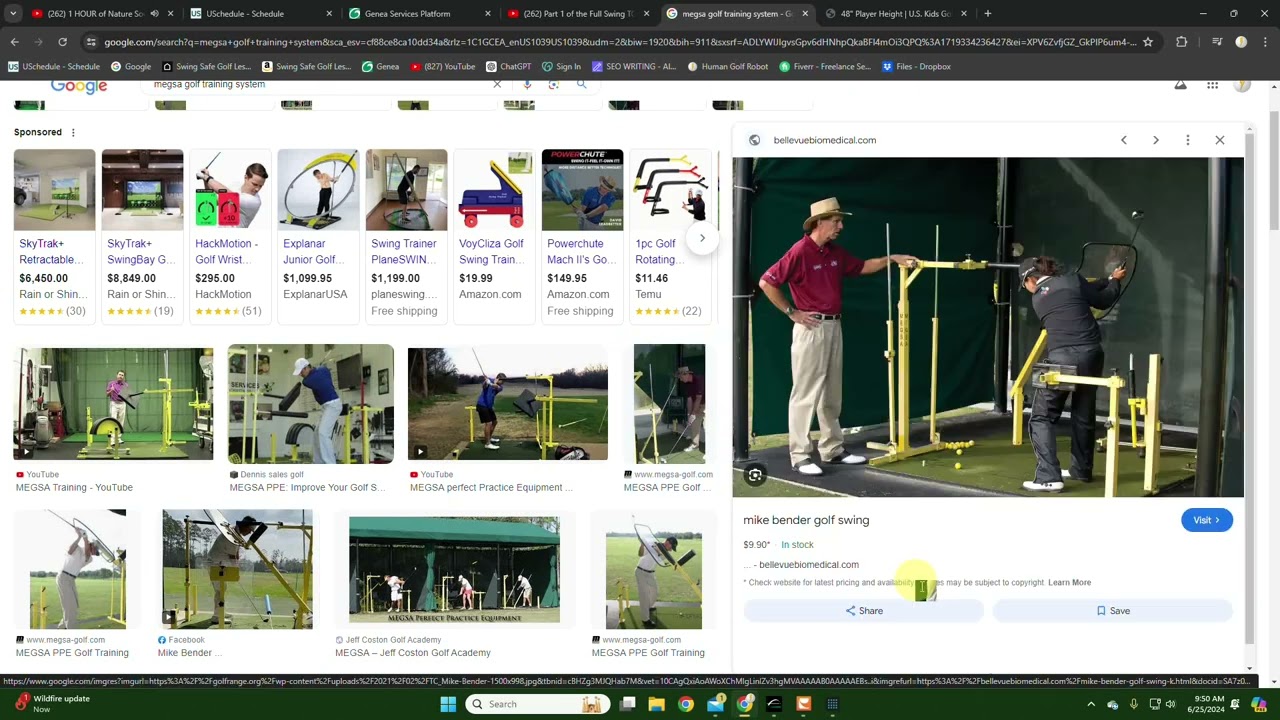Open the mike bender golf swing title

click(x=806, y=520)
